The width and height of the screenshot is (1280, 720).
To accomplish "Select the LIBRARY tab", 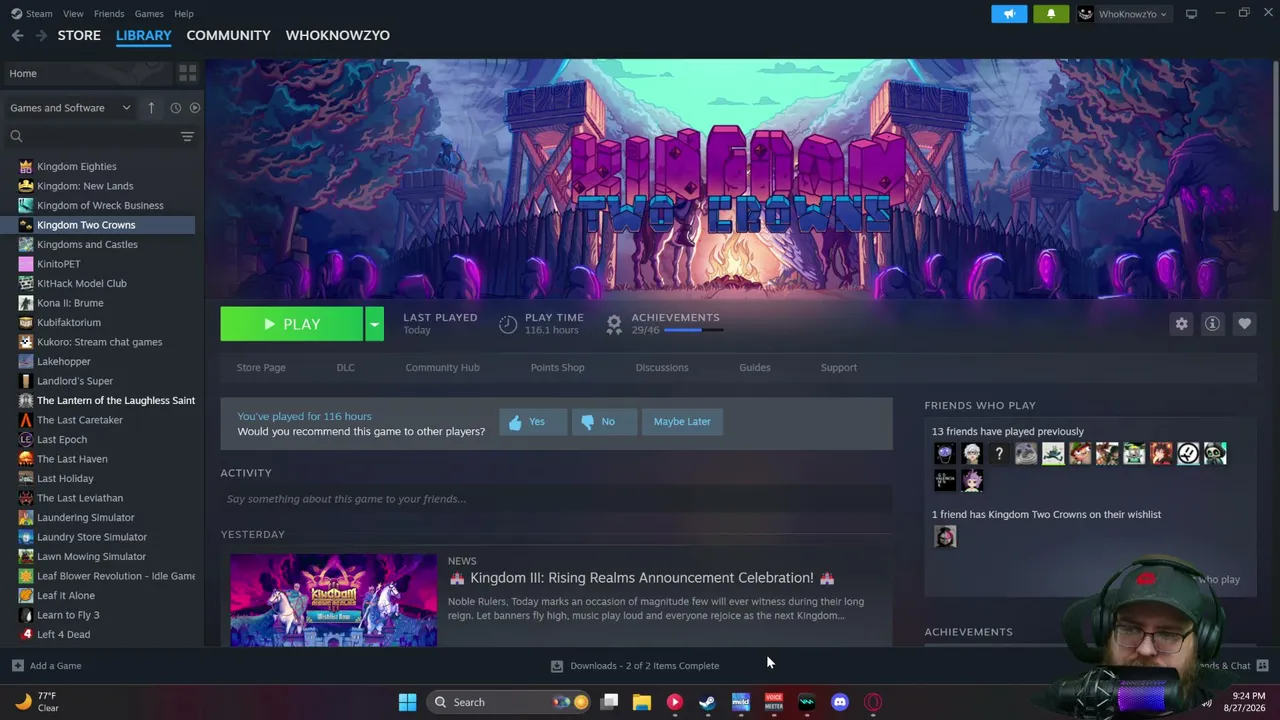I will pos(144,35).
